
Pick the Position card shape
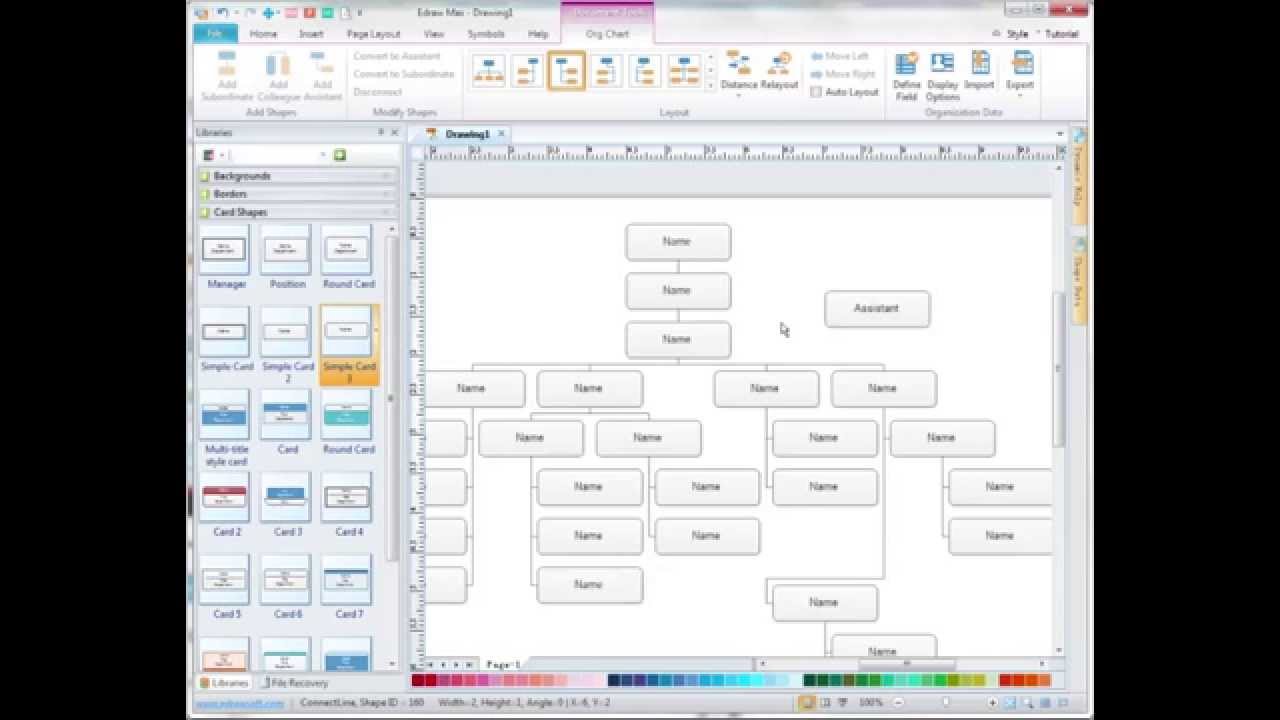(286, 249)
